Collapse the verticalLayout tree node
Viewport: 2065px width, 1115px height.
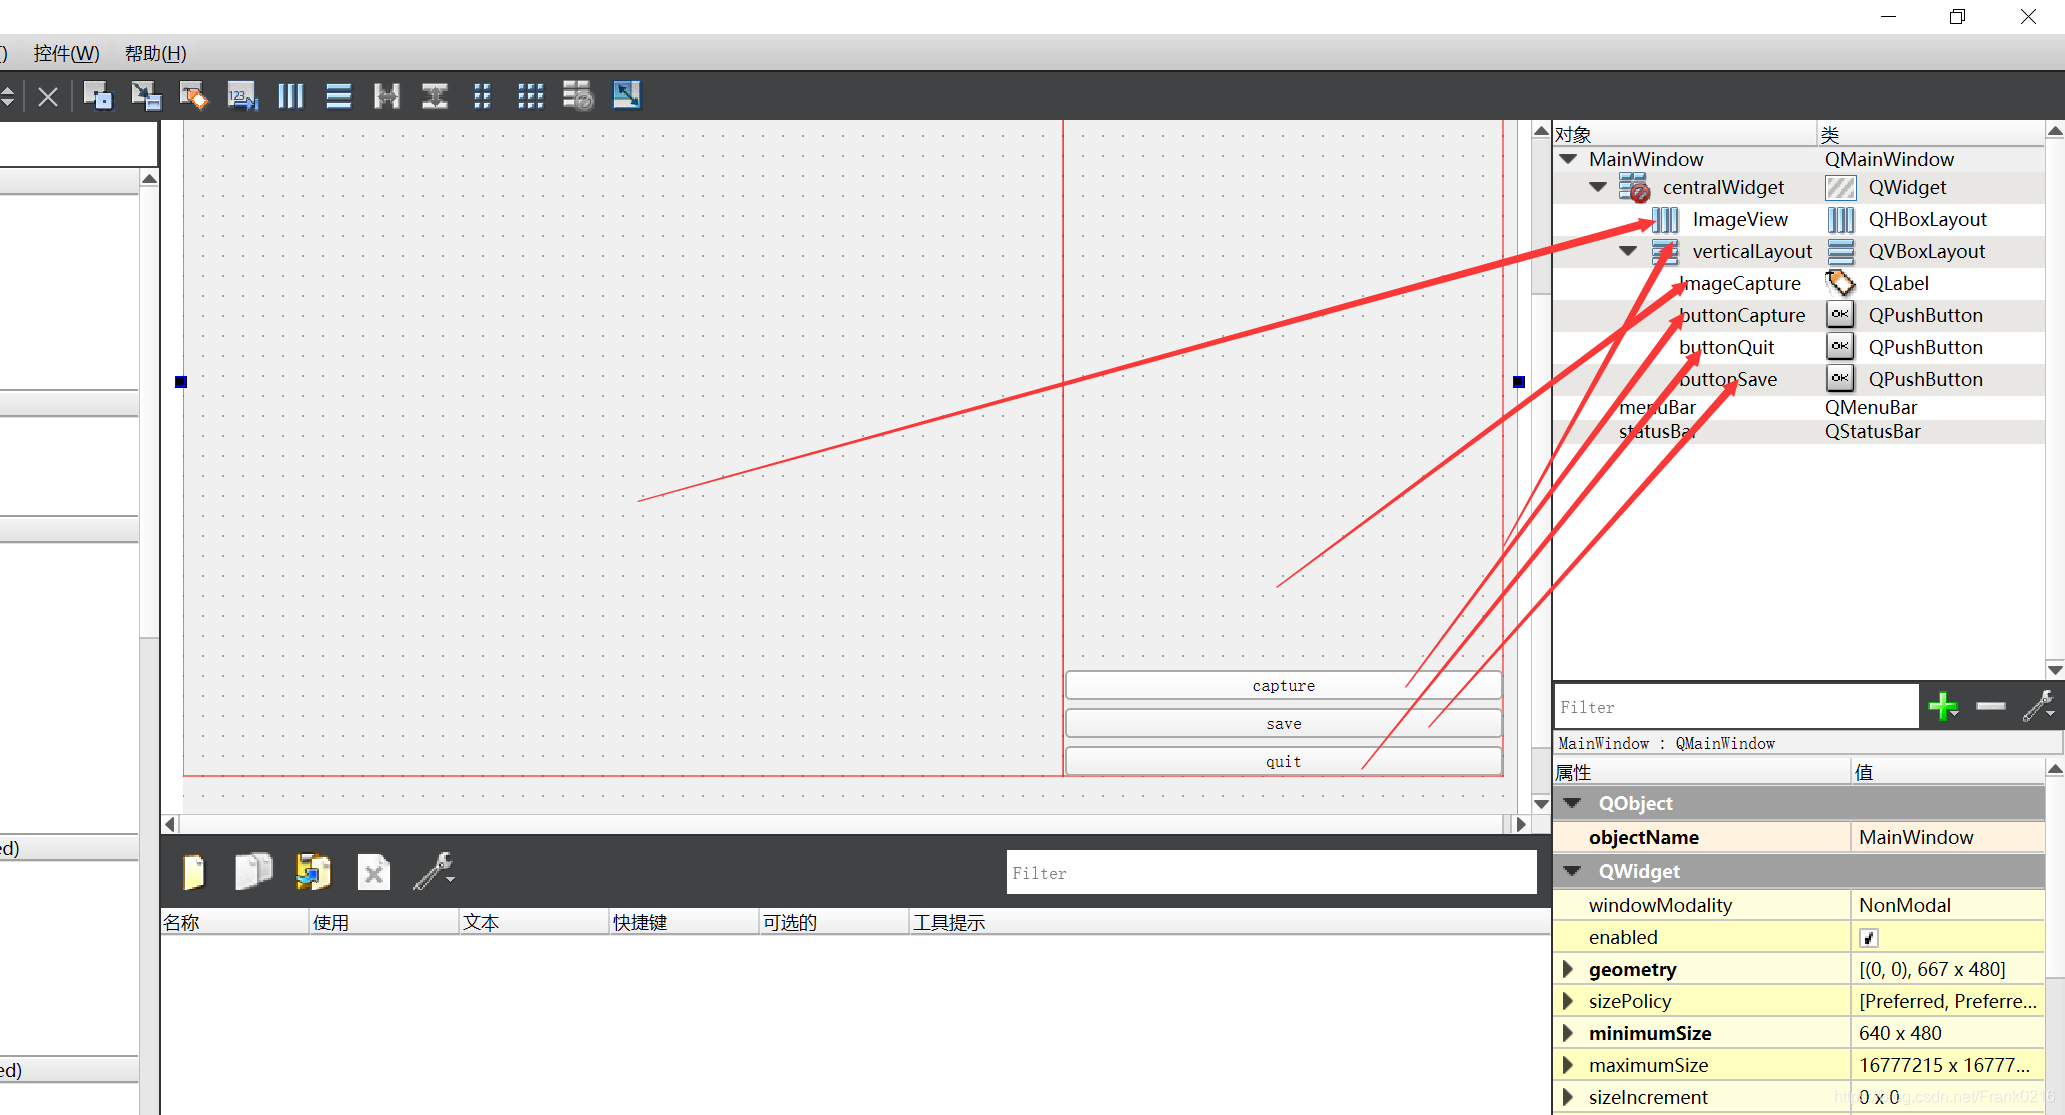click(x=1628, y=251)
